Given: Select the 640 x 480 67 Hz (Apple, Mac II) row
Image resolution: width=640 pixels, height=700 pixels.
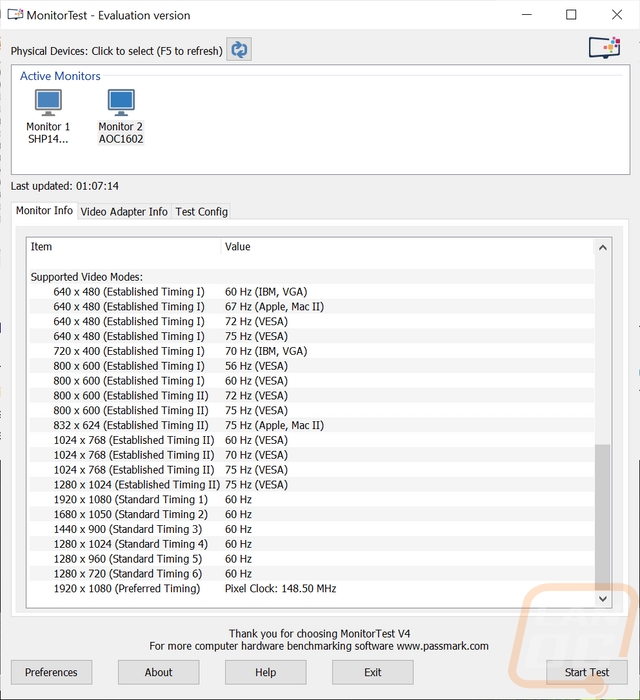Looking at the screenshot, I should (312, 307).
